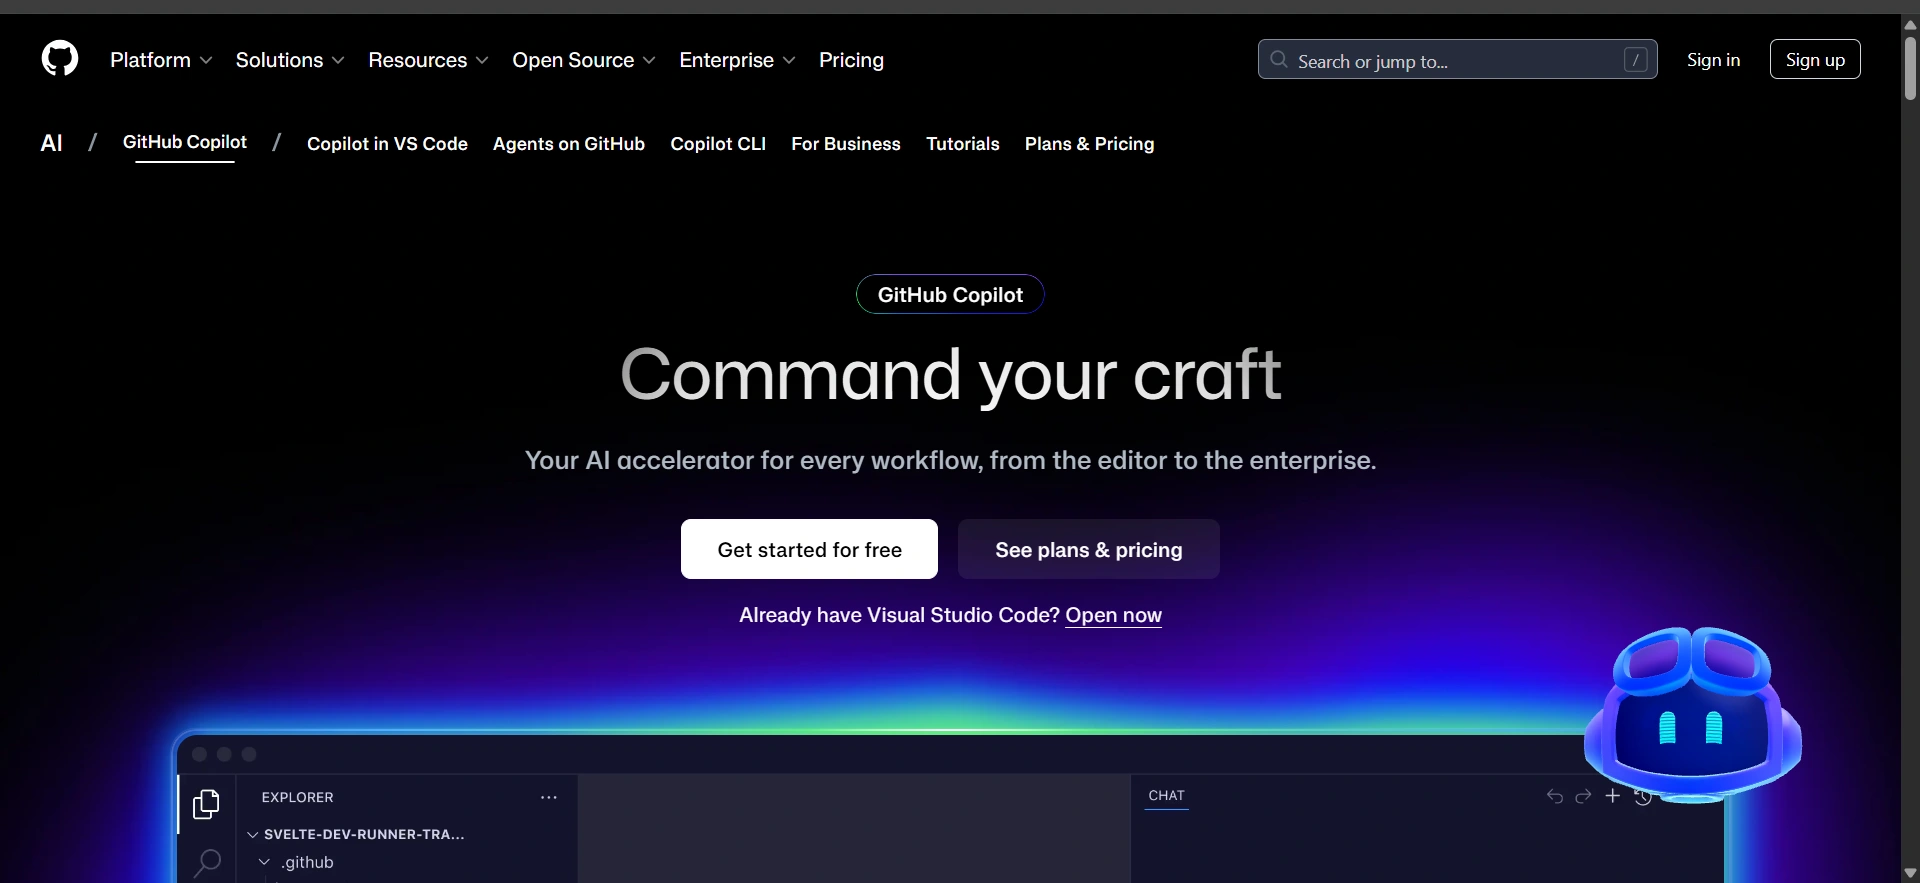Expand the Platform menu
The height and width of the screenshot is (883, 1920).
pos(161,60)
